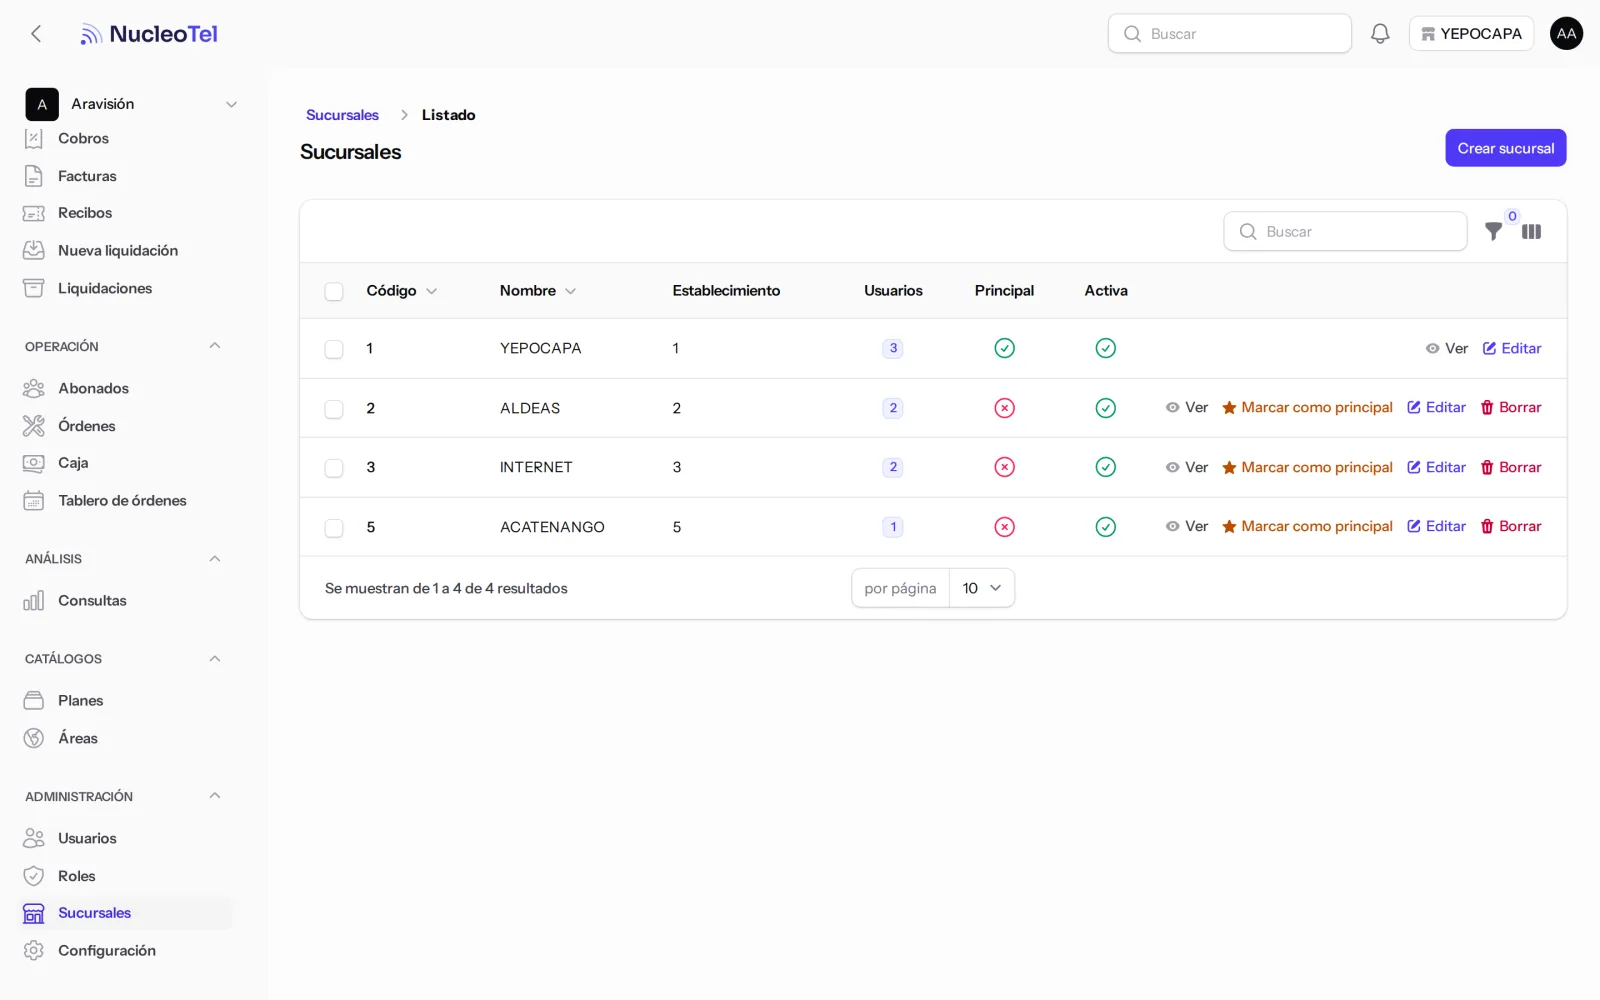This screenshot has height=1000, width=1600.
Task: Expand the Aravisión company selector
Action: pos(132,104)
